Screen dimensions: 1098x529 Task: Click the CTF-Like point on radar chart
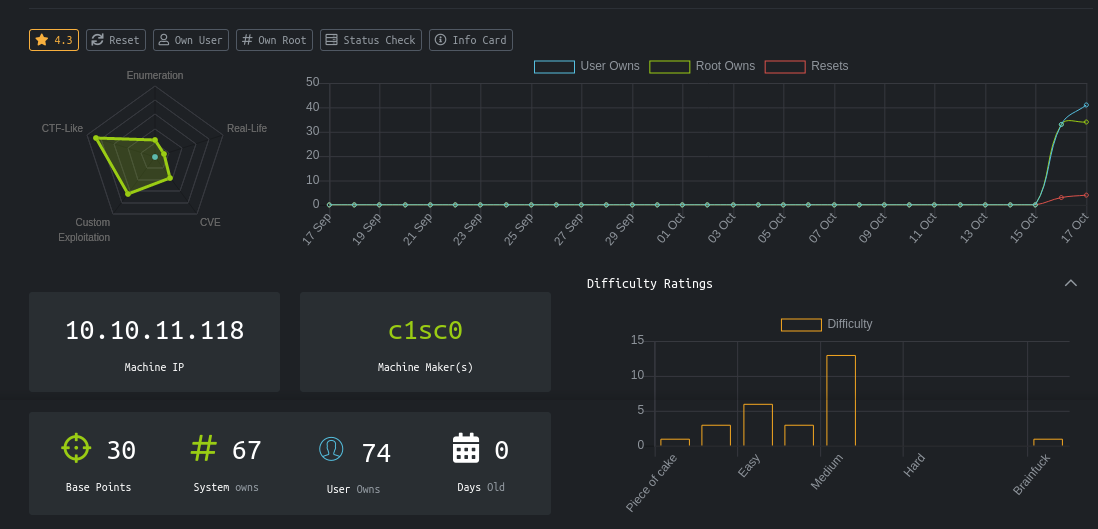coord(96,138)
